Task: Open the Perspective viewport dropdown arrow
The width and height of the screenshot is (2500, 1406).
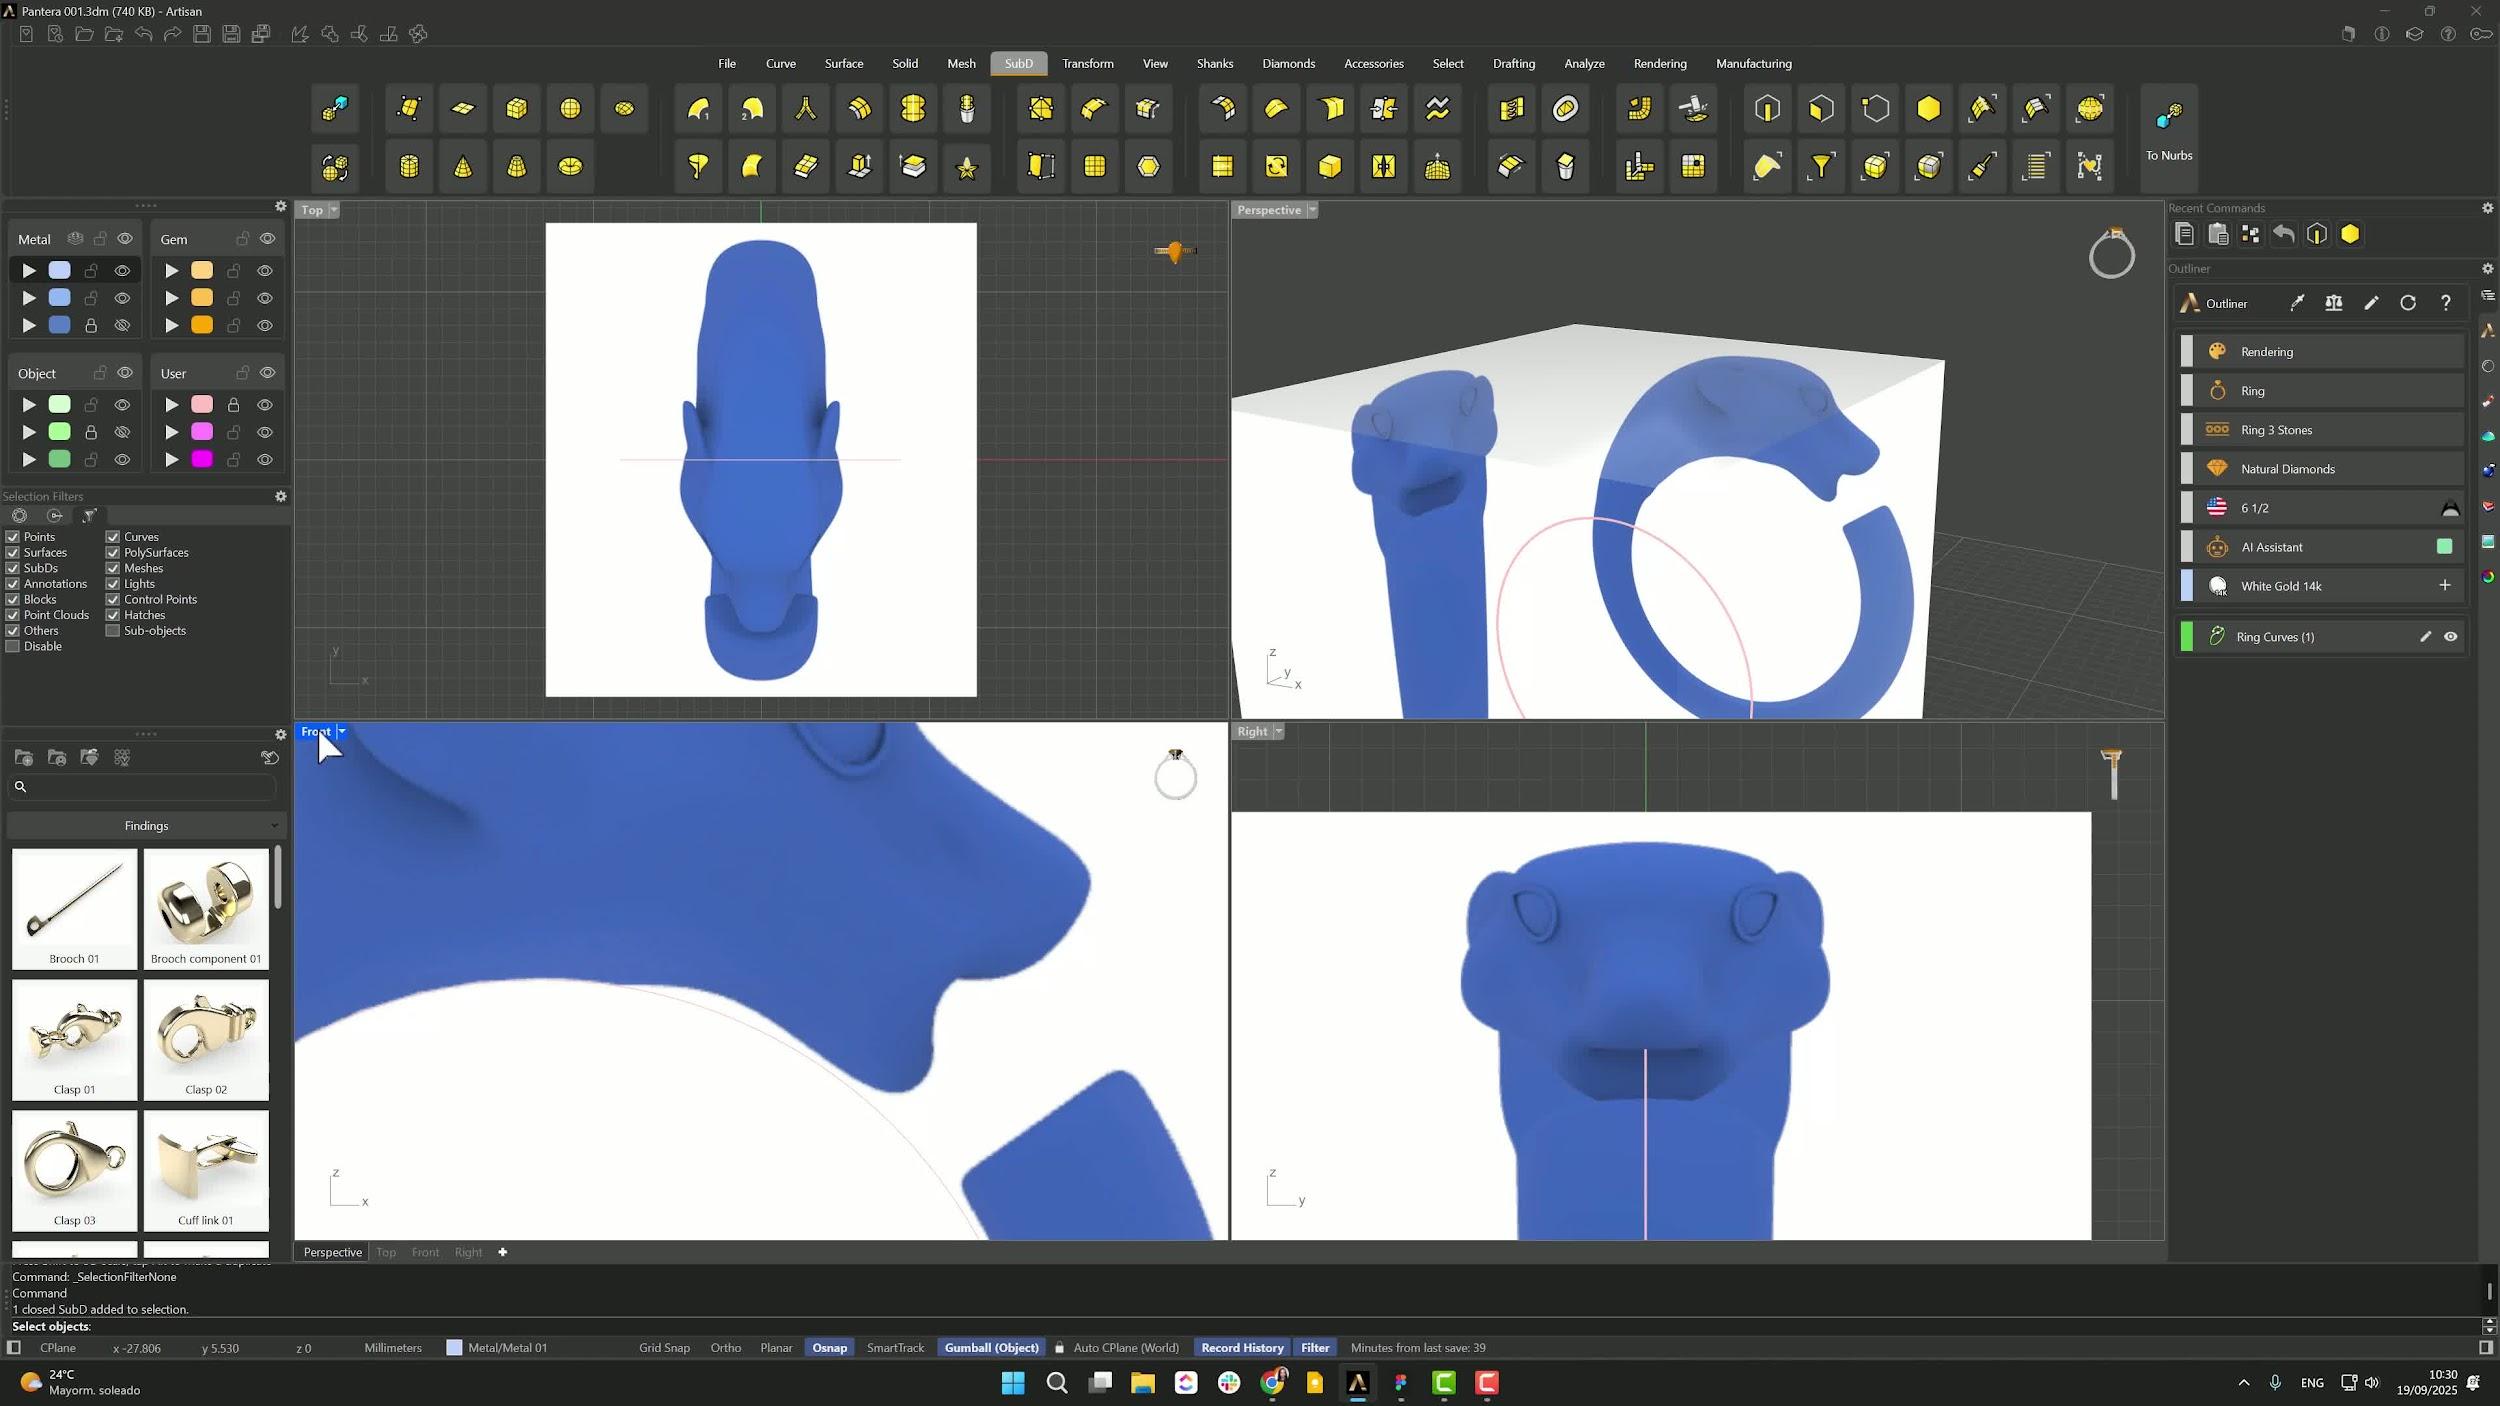Action: (x=1312, y=210)
